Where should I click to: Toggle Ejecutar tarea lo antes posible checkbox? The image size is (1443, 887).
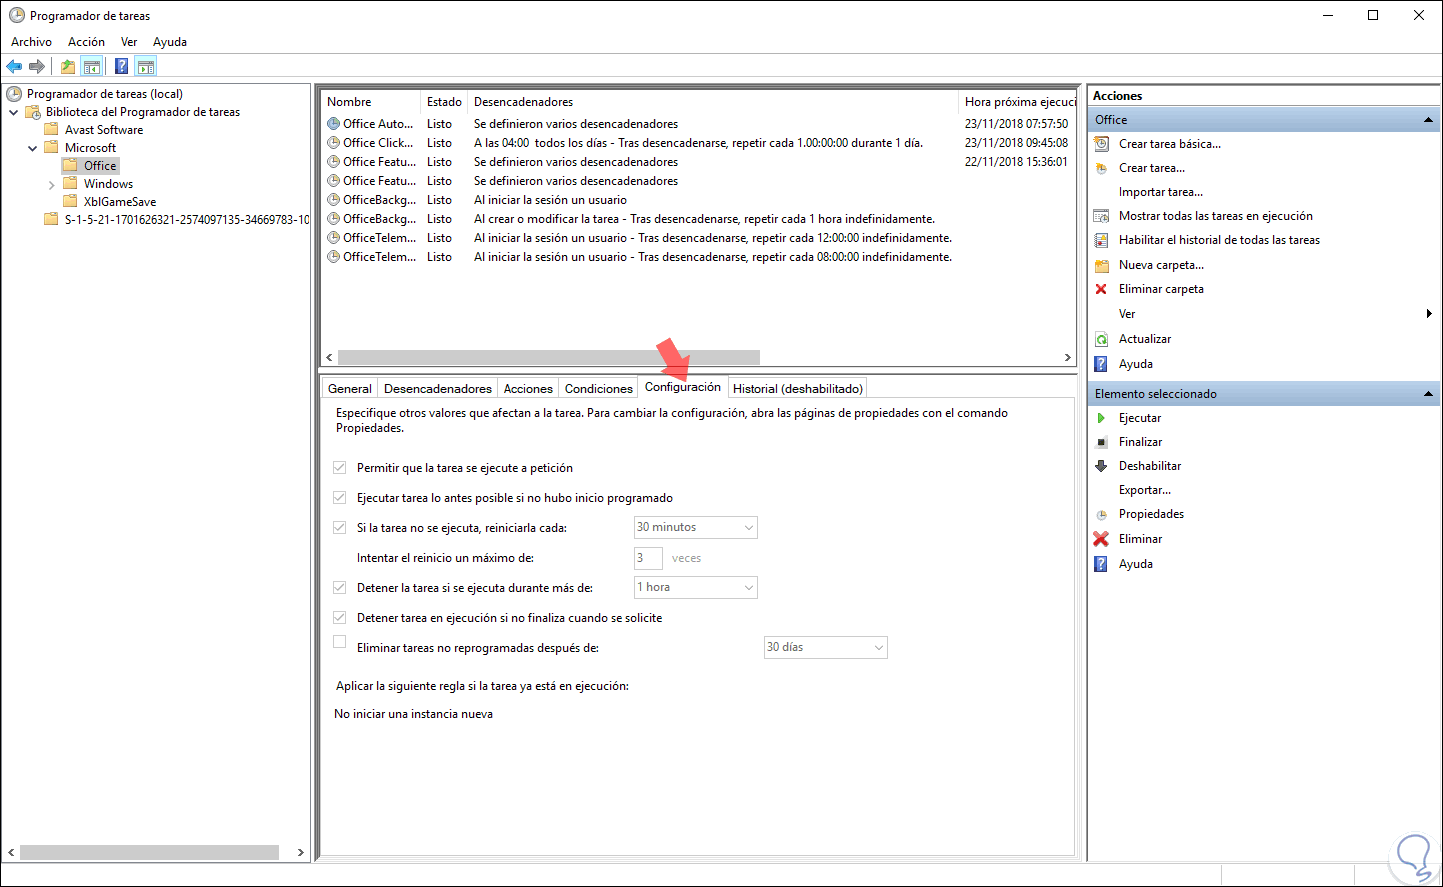coord(340,497)
